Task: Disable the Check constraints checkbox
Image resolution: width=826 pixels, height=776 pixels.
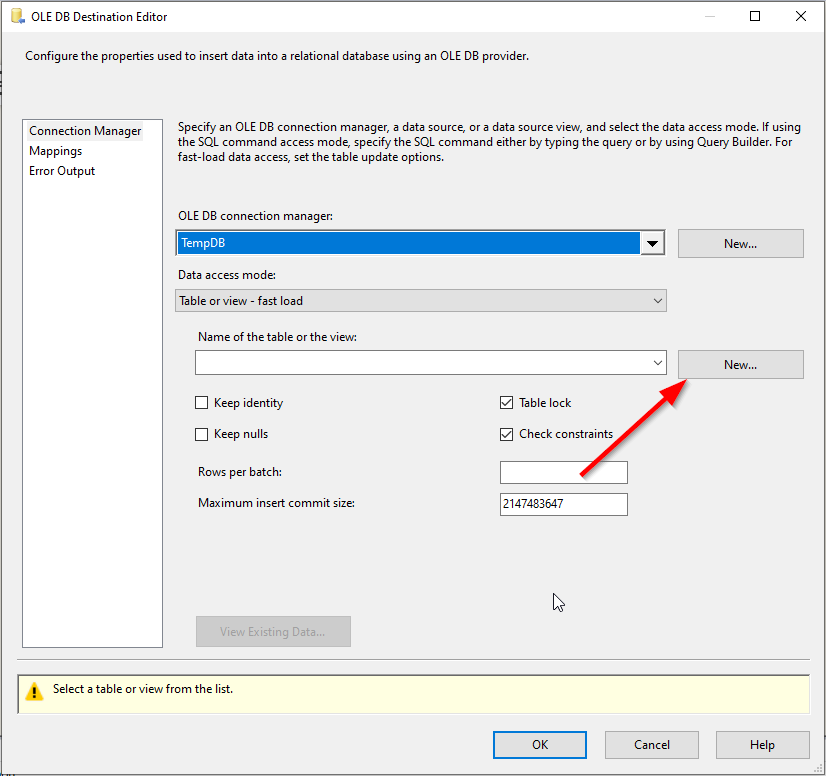Action: click(507, 434)
